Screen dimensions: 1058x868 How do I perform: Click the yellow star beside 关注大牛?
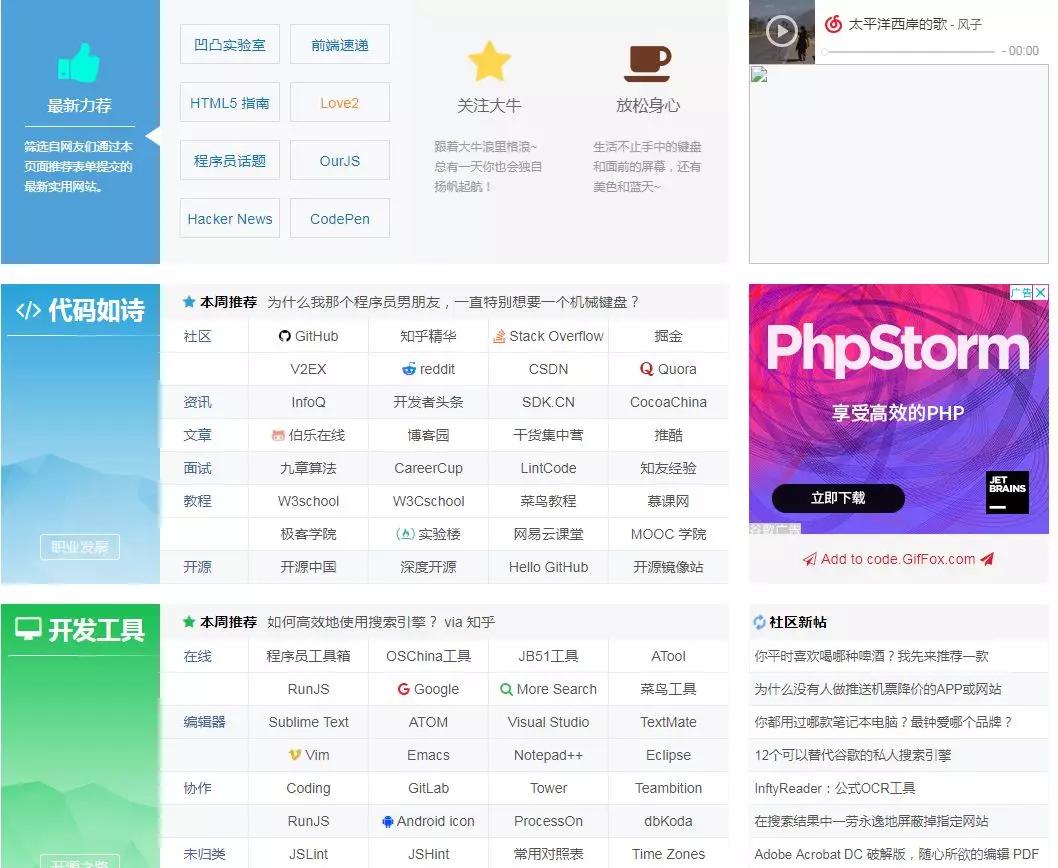[489, 60]
